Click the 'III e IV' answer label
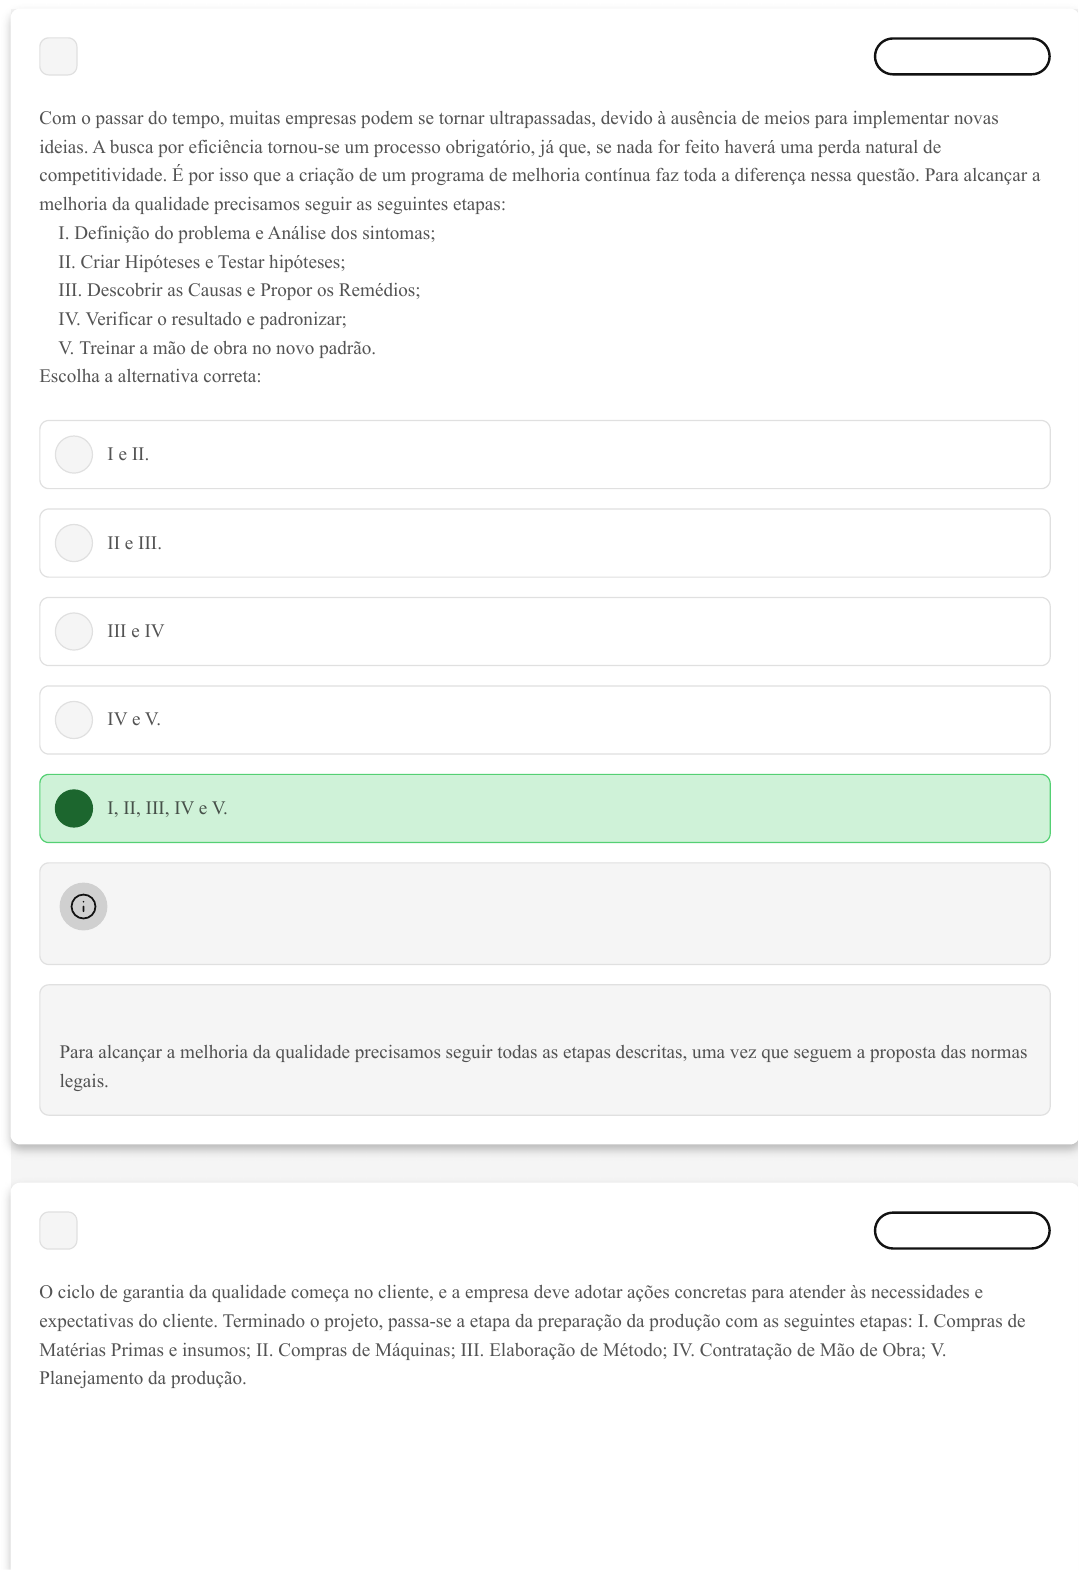This screenshot has height=1570, width=1079. tap(135, 631)
